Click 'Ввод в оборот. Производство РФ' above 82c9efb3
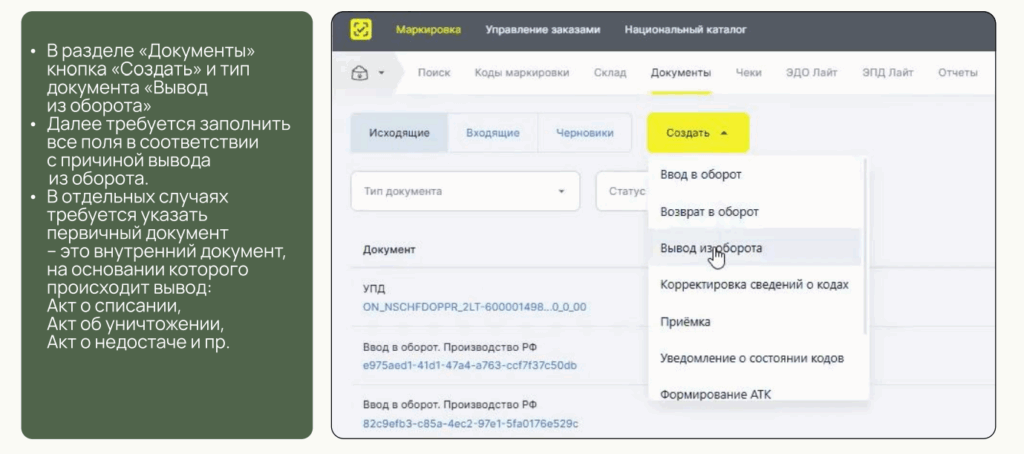 pos(449,405)
